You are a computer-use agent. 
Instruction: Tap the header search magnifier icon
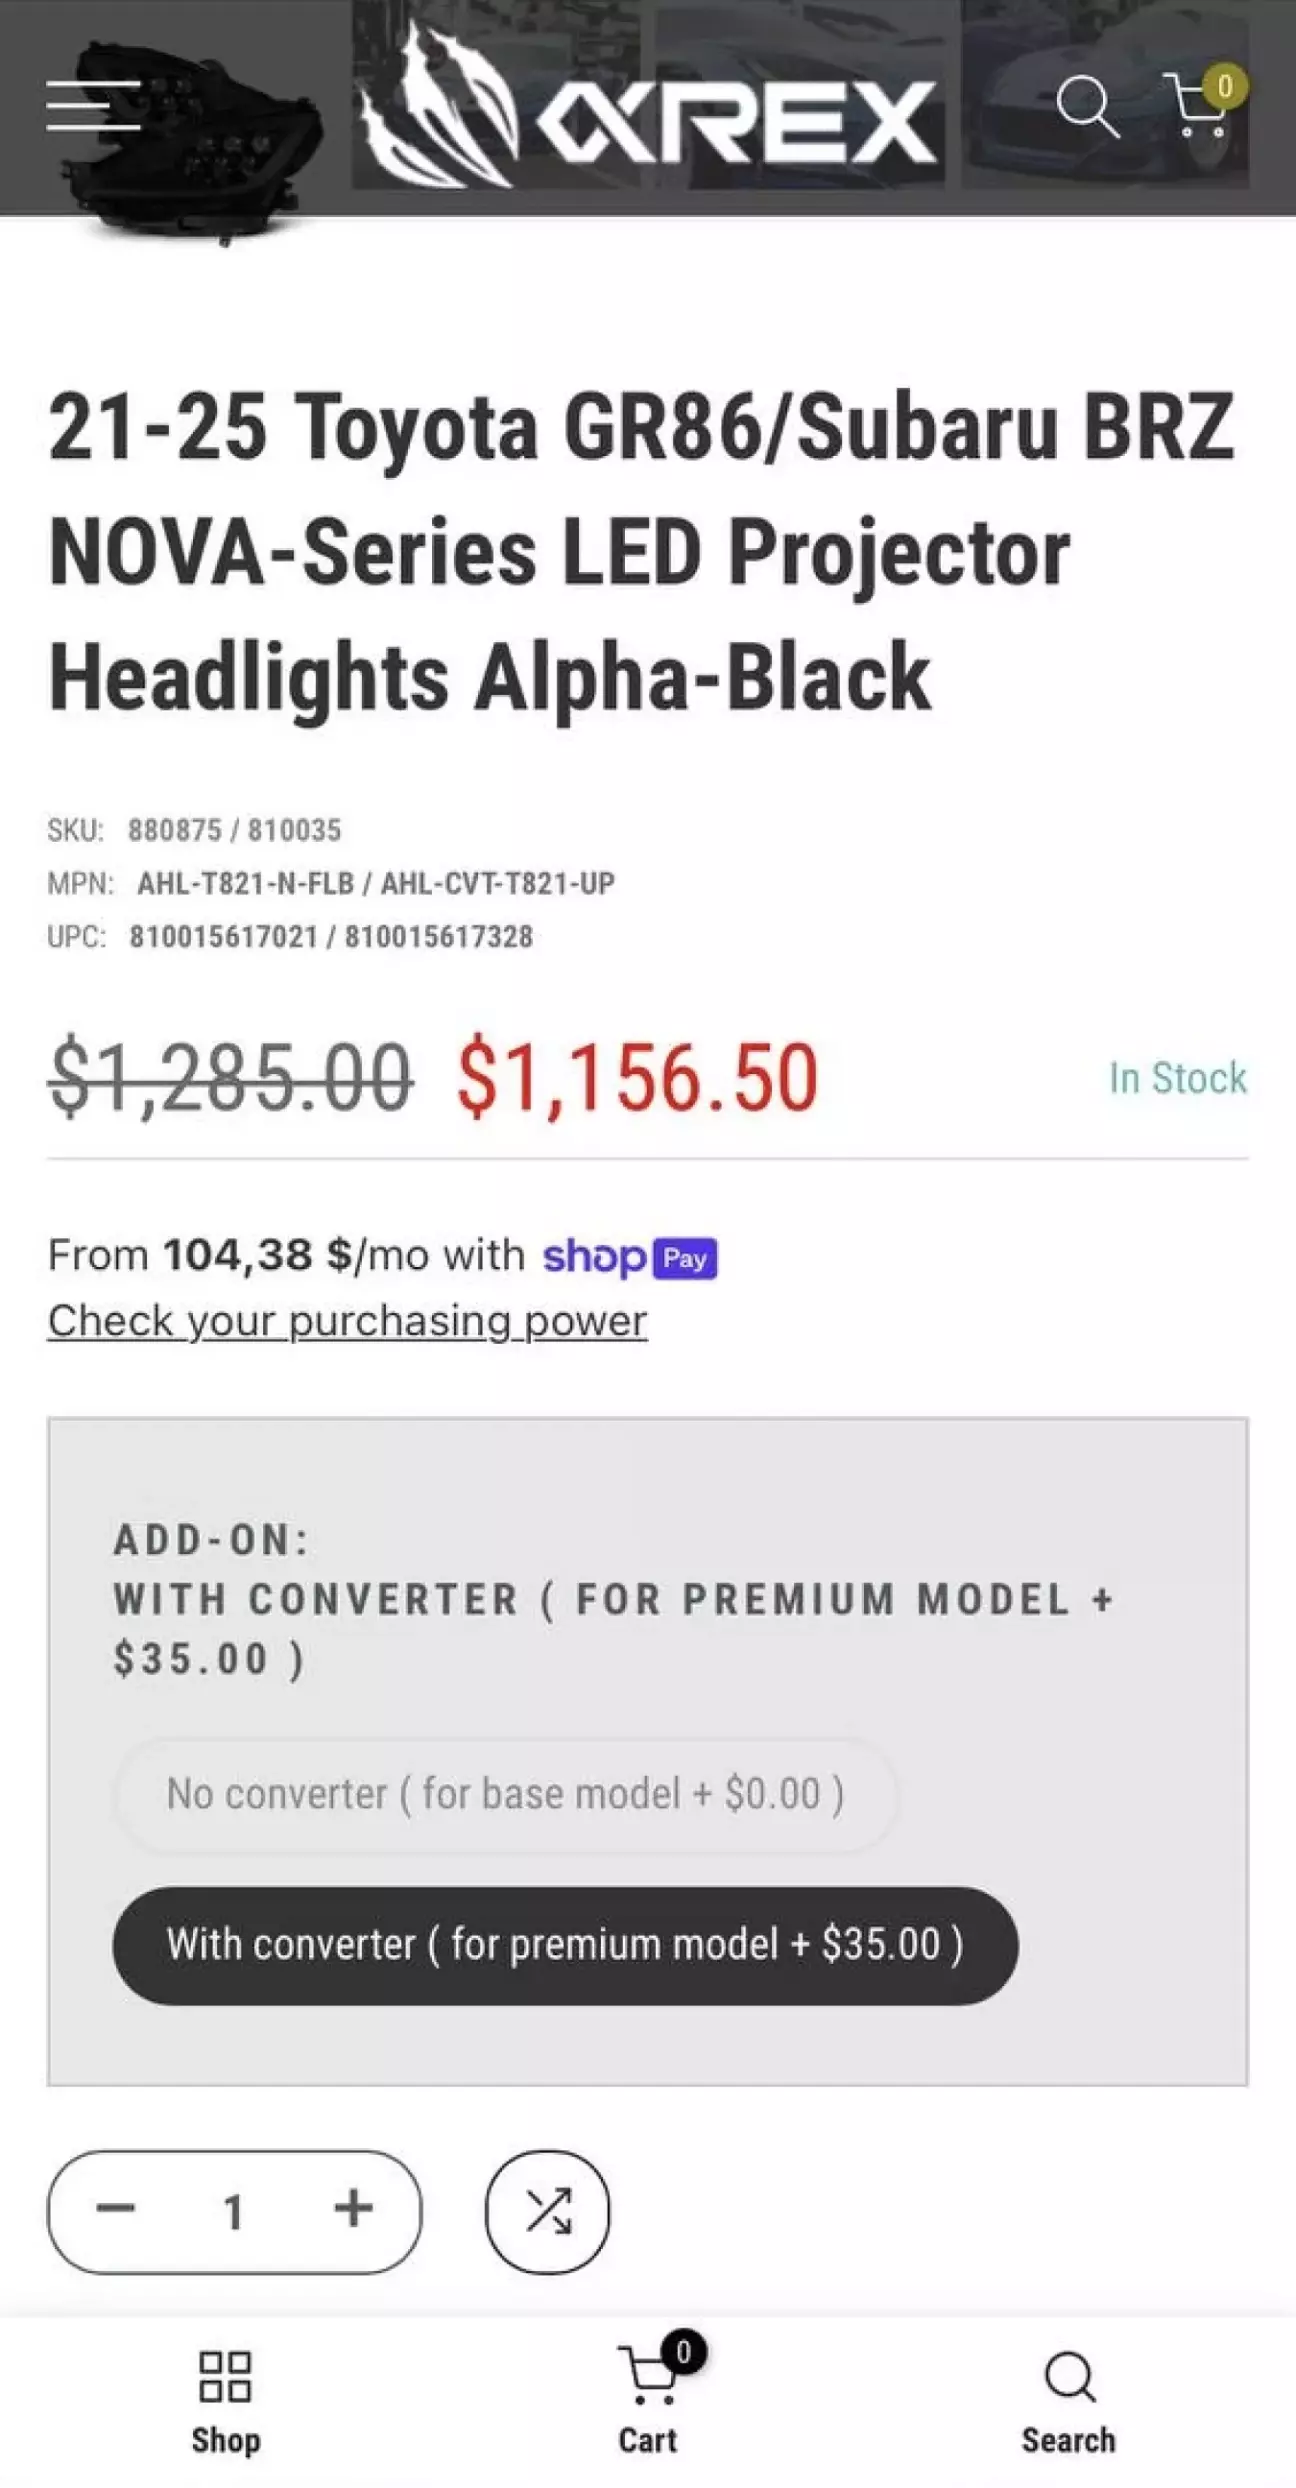[1087, 105]
